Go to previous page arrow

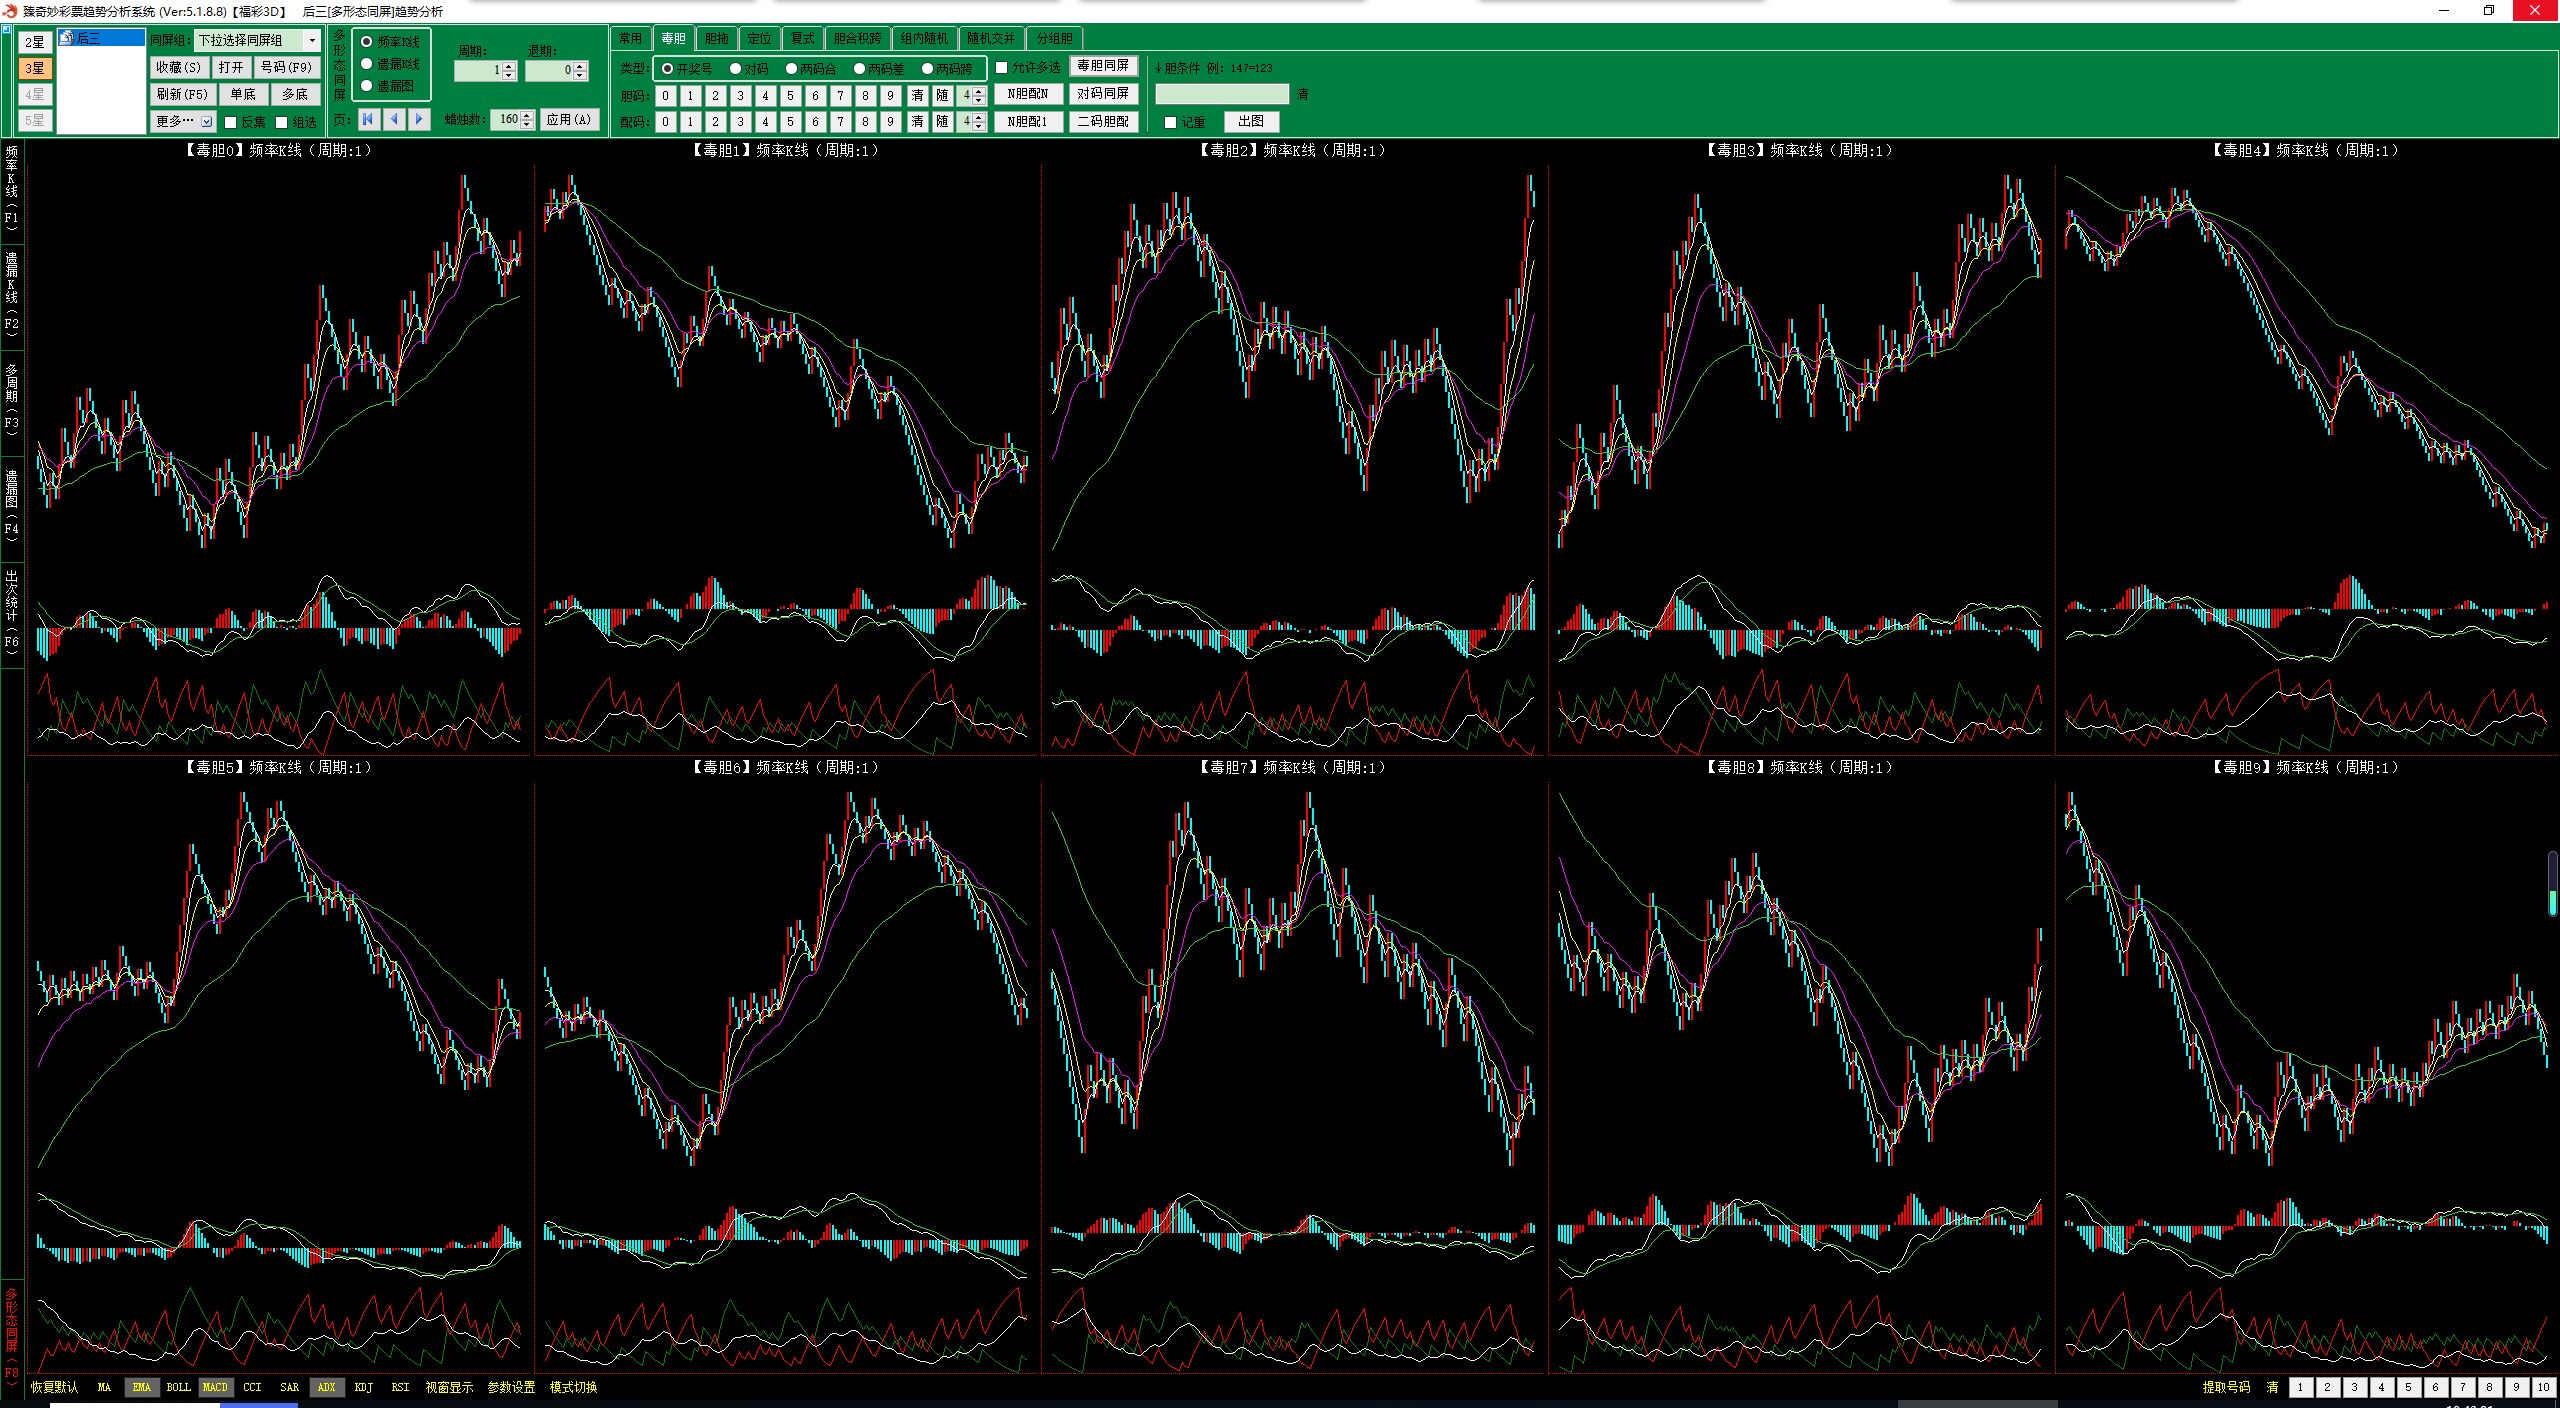pyautogui.click(x=395, y=119)
